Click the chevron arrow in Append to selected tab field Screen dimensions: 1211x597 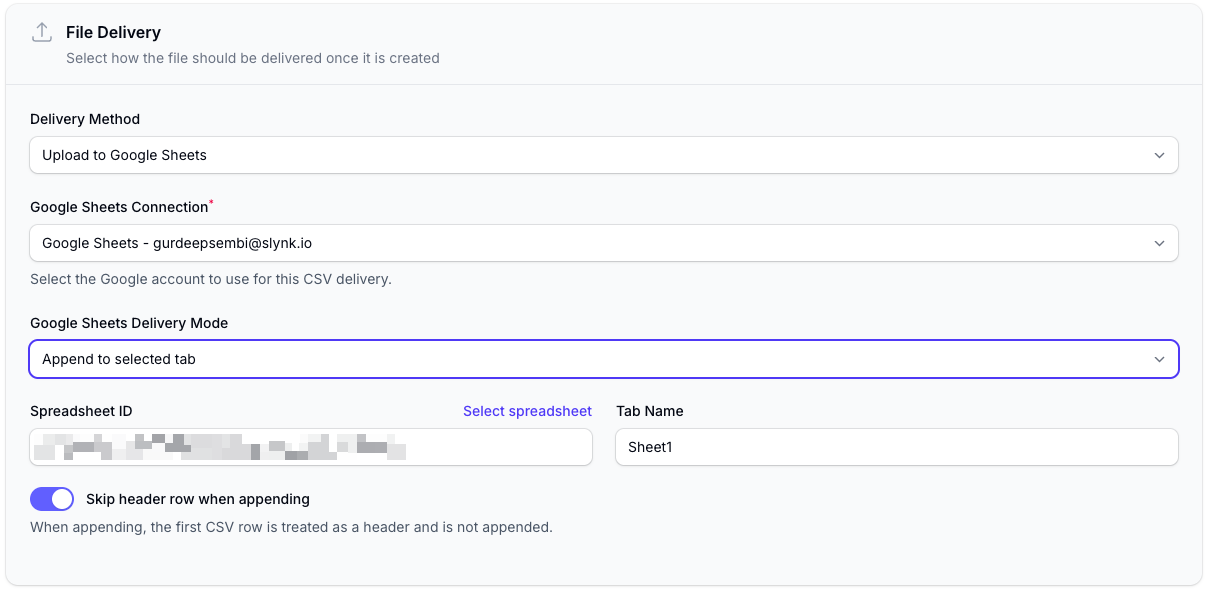click(1159, 359)
